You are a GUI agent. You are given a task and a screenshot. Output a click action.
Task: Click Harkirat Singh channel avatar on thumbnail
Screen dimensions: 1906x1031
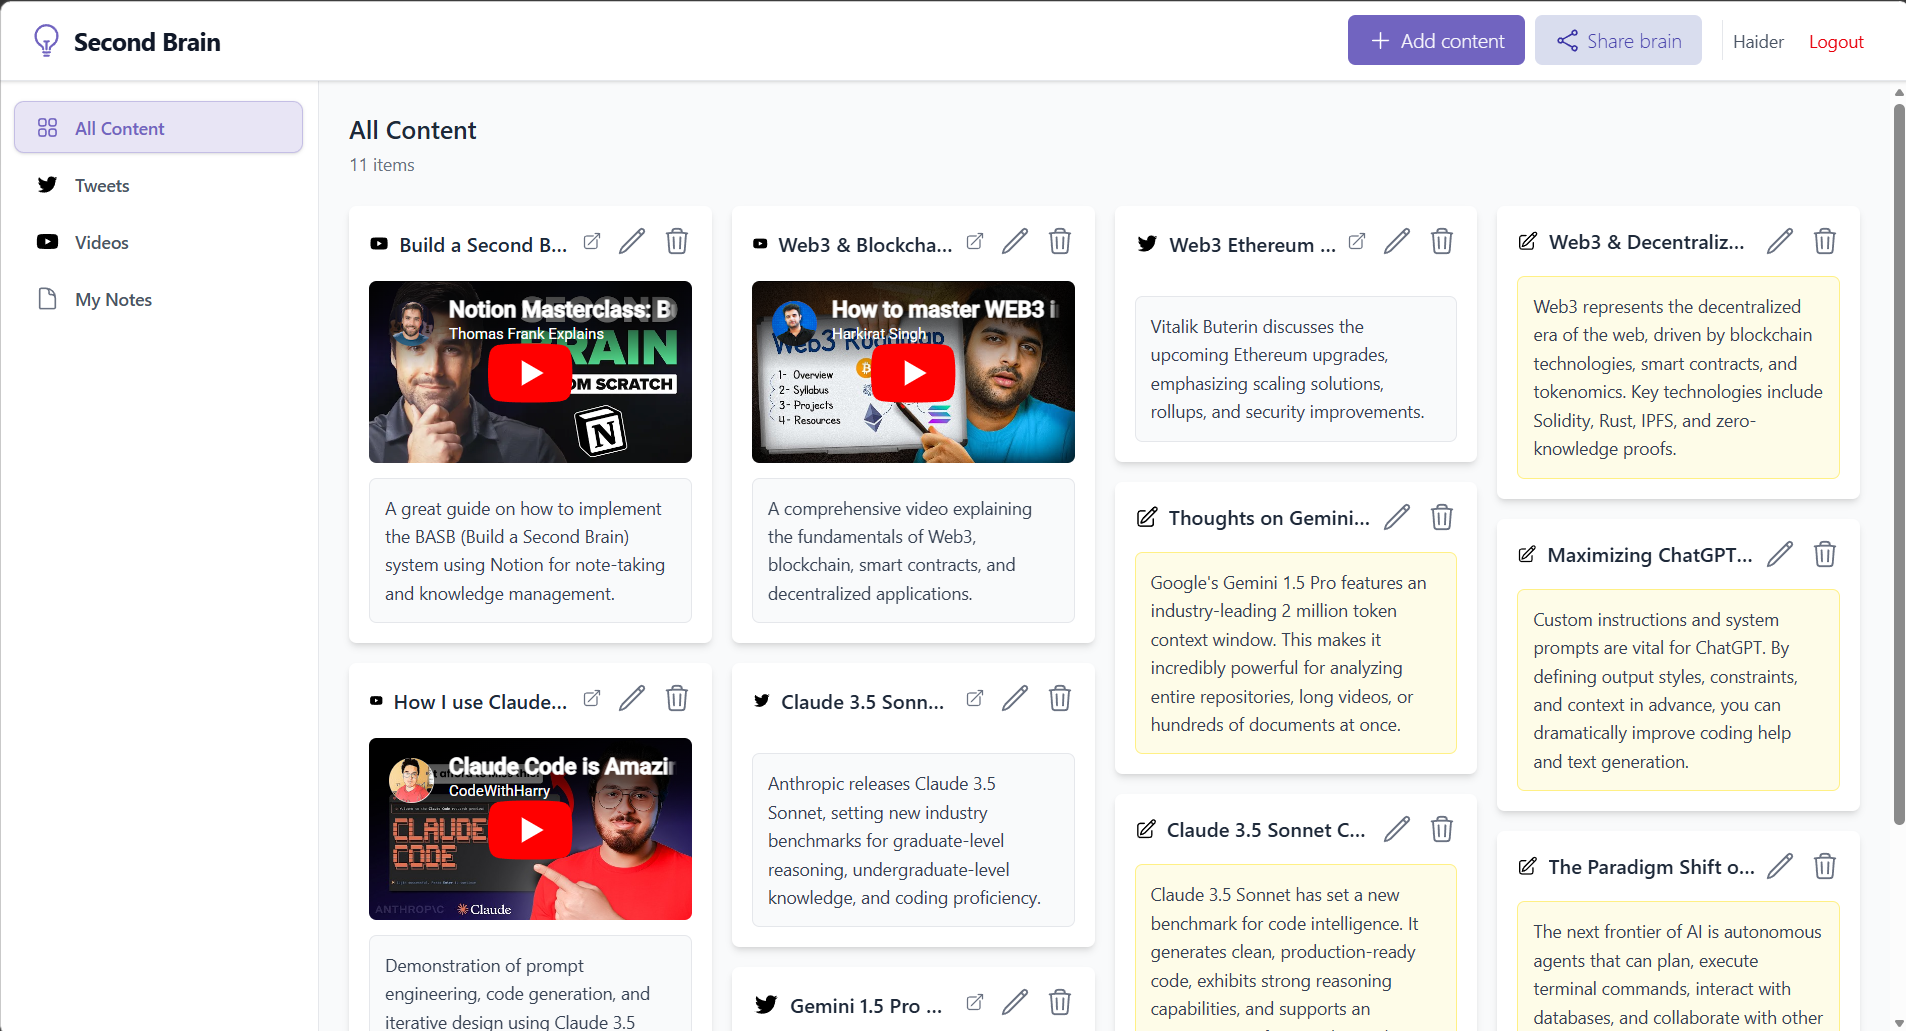[x=794, y=321]
